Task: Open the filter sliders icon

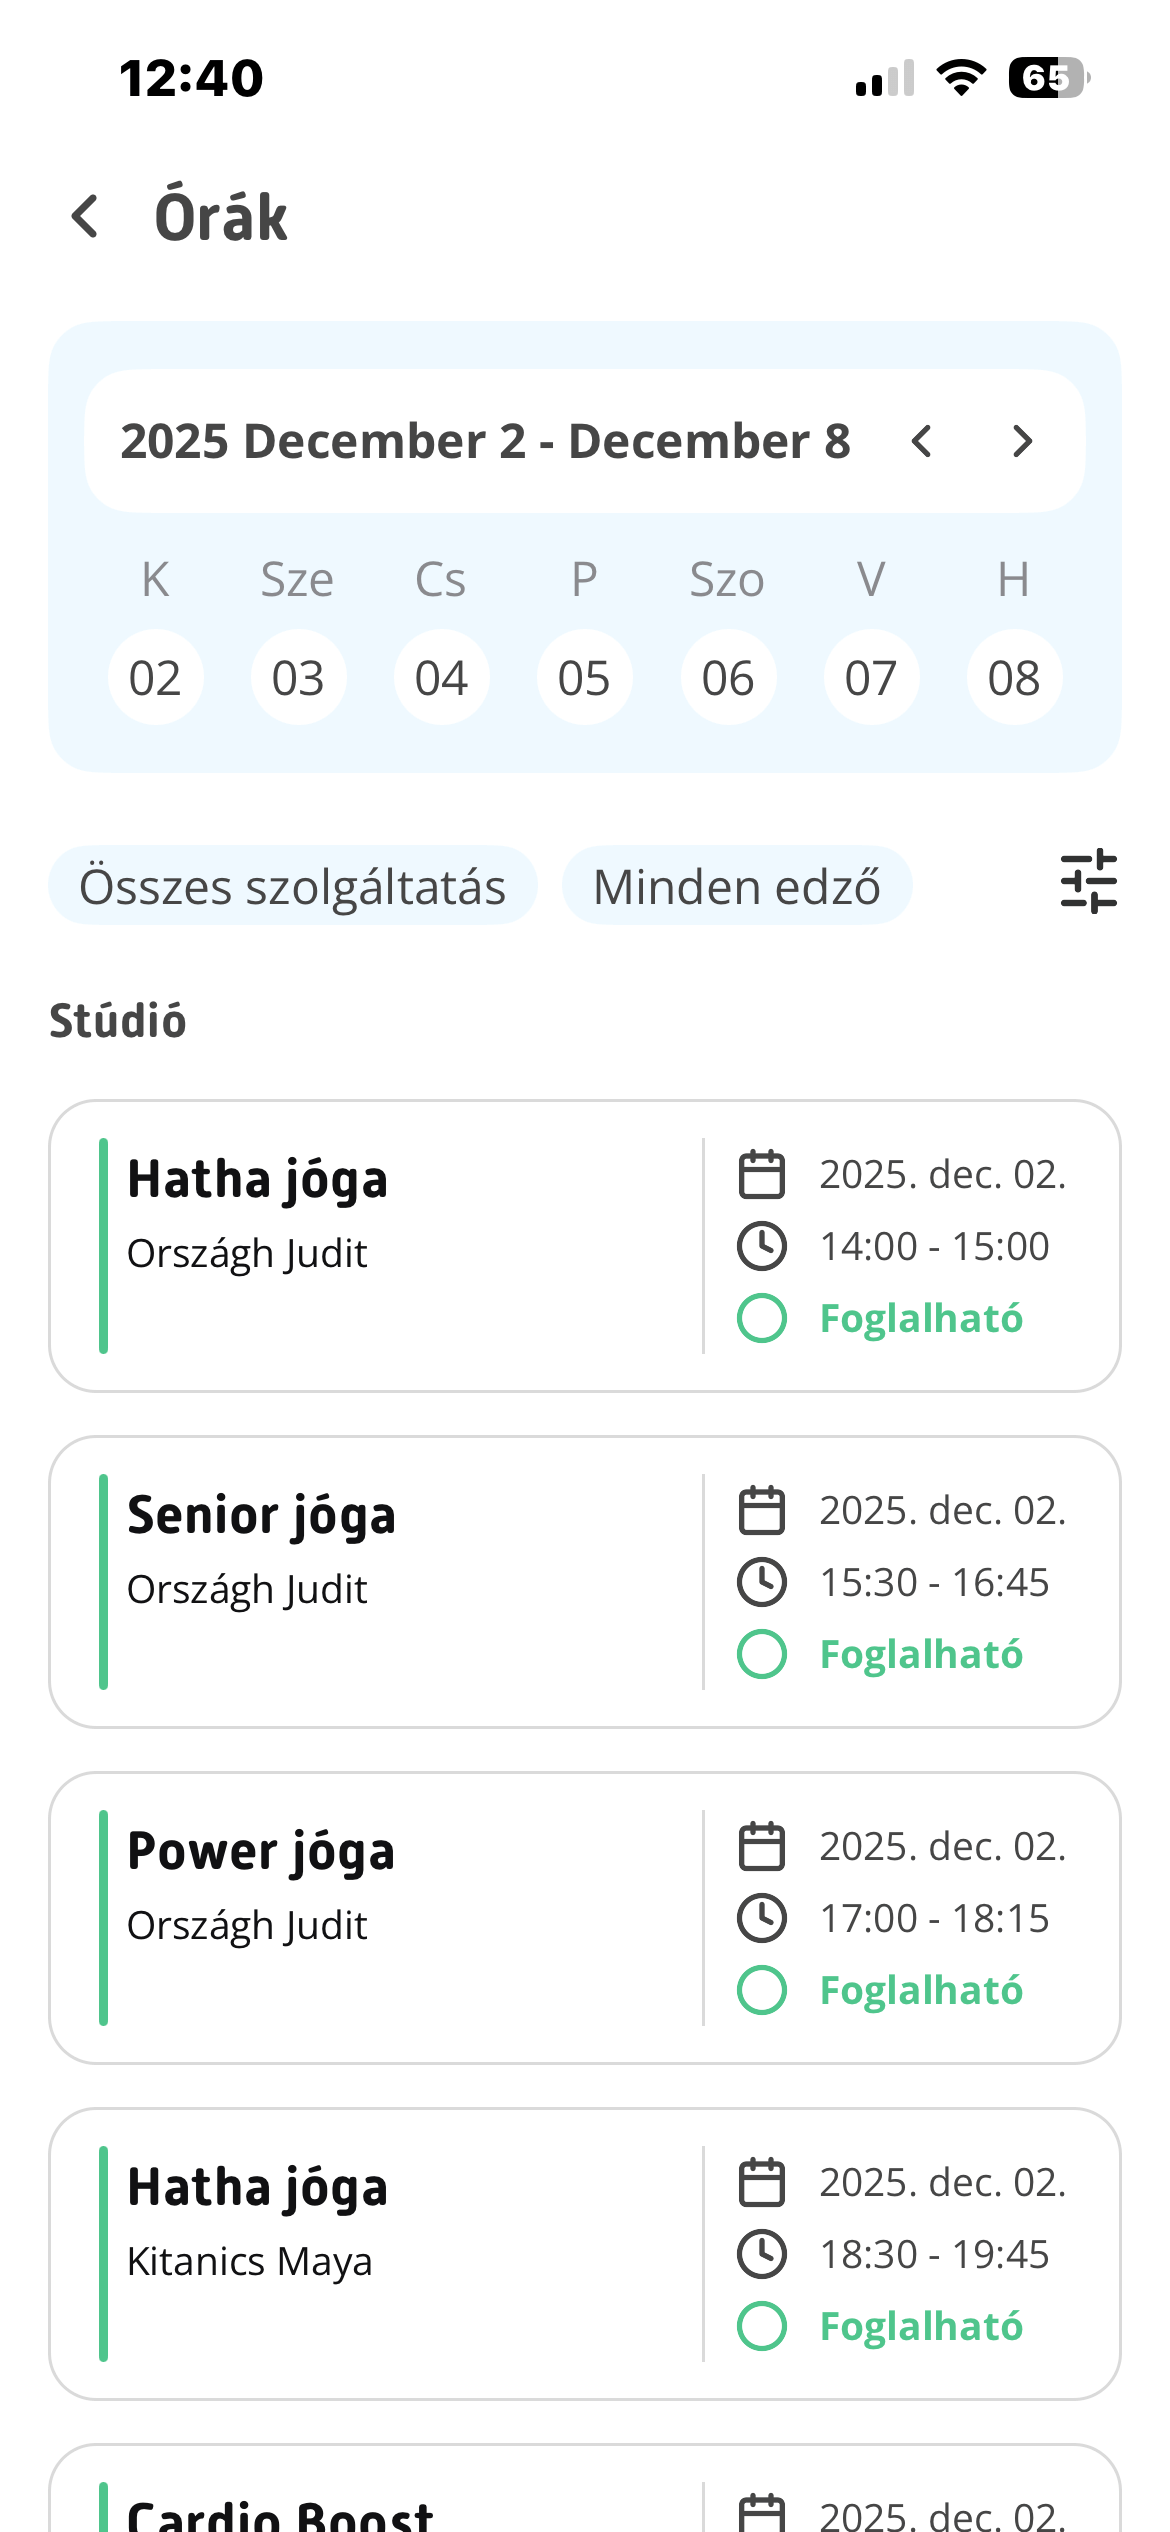Action: (1088, 882)
